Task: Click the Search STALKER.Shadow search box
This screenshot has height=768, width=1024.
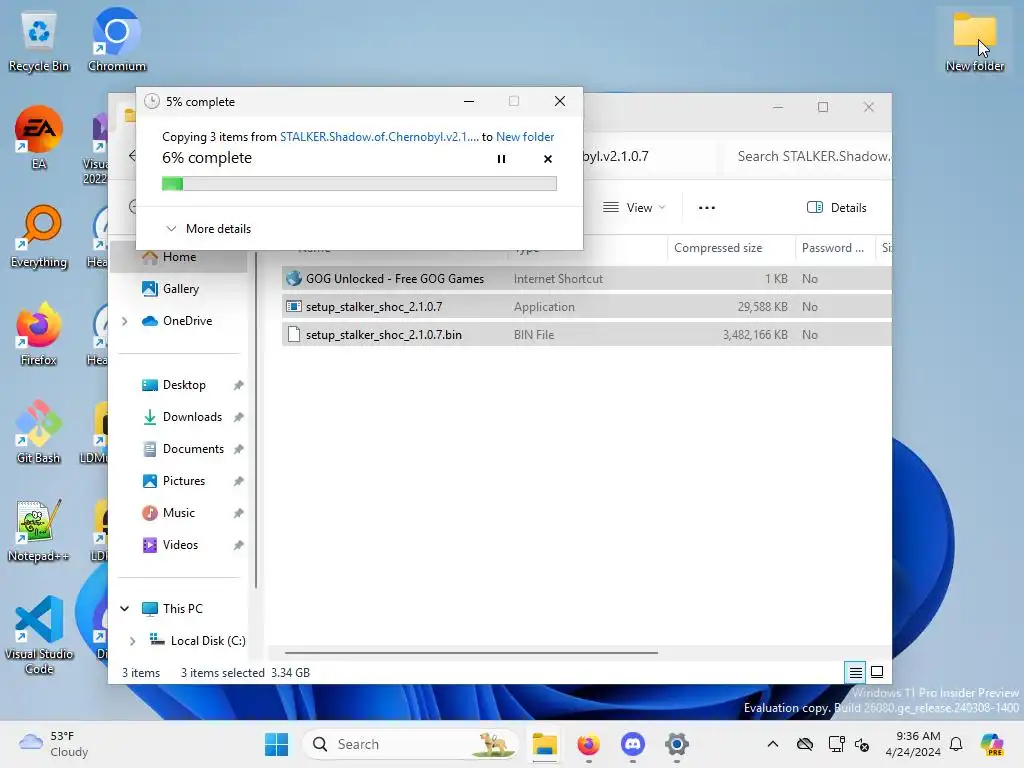Action: pos(810,156)
